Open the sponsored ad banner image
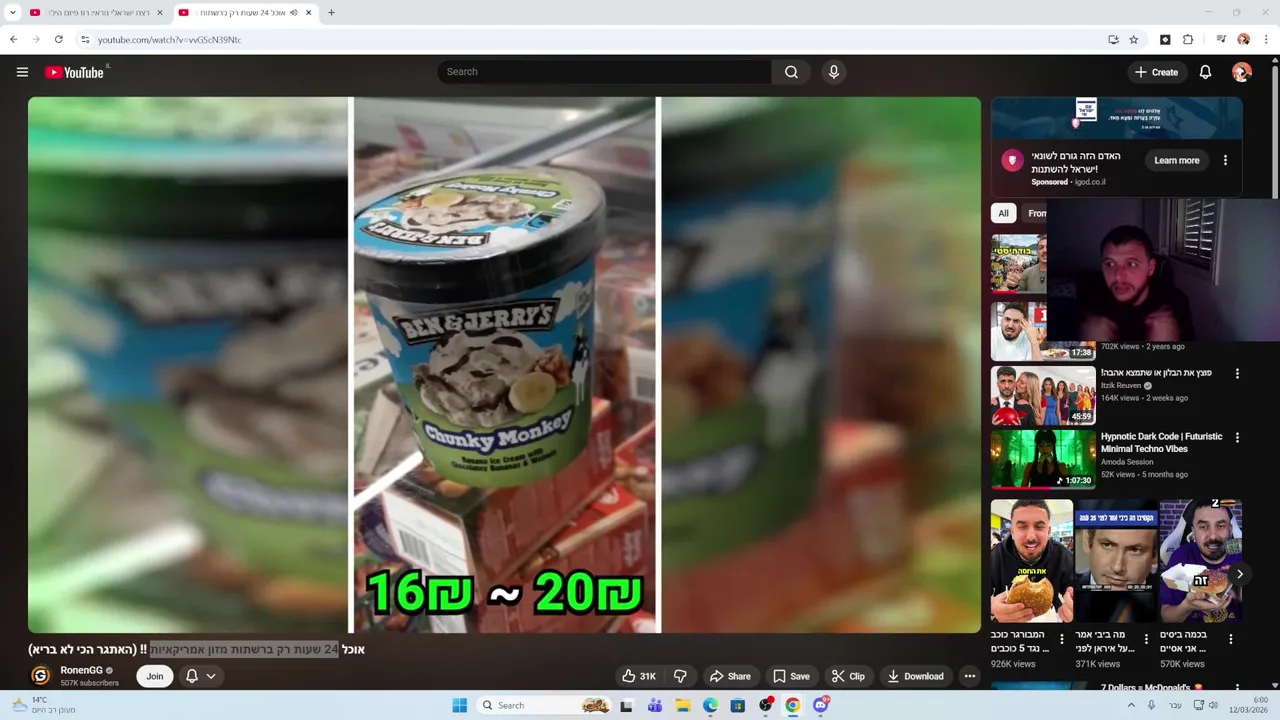Screen dimensions: 1280x720 tap(1117, 118)
